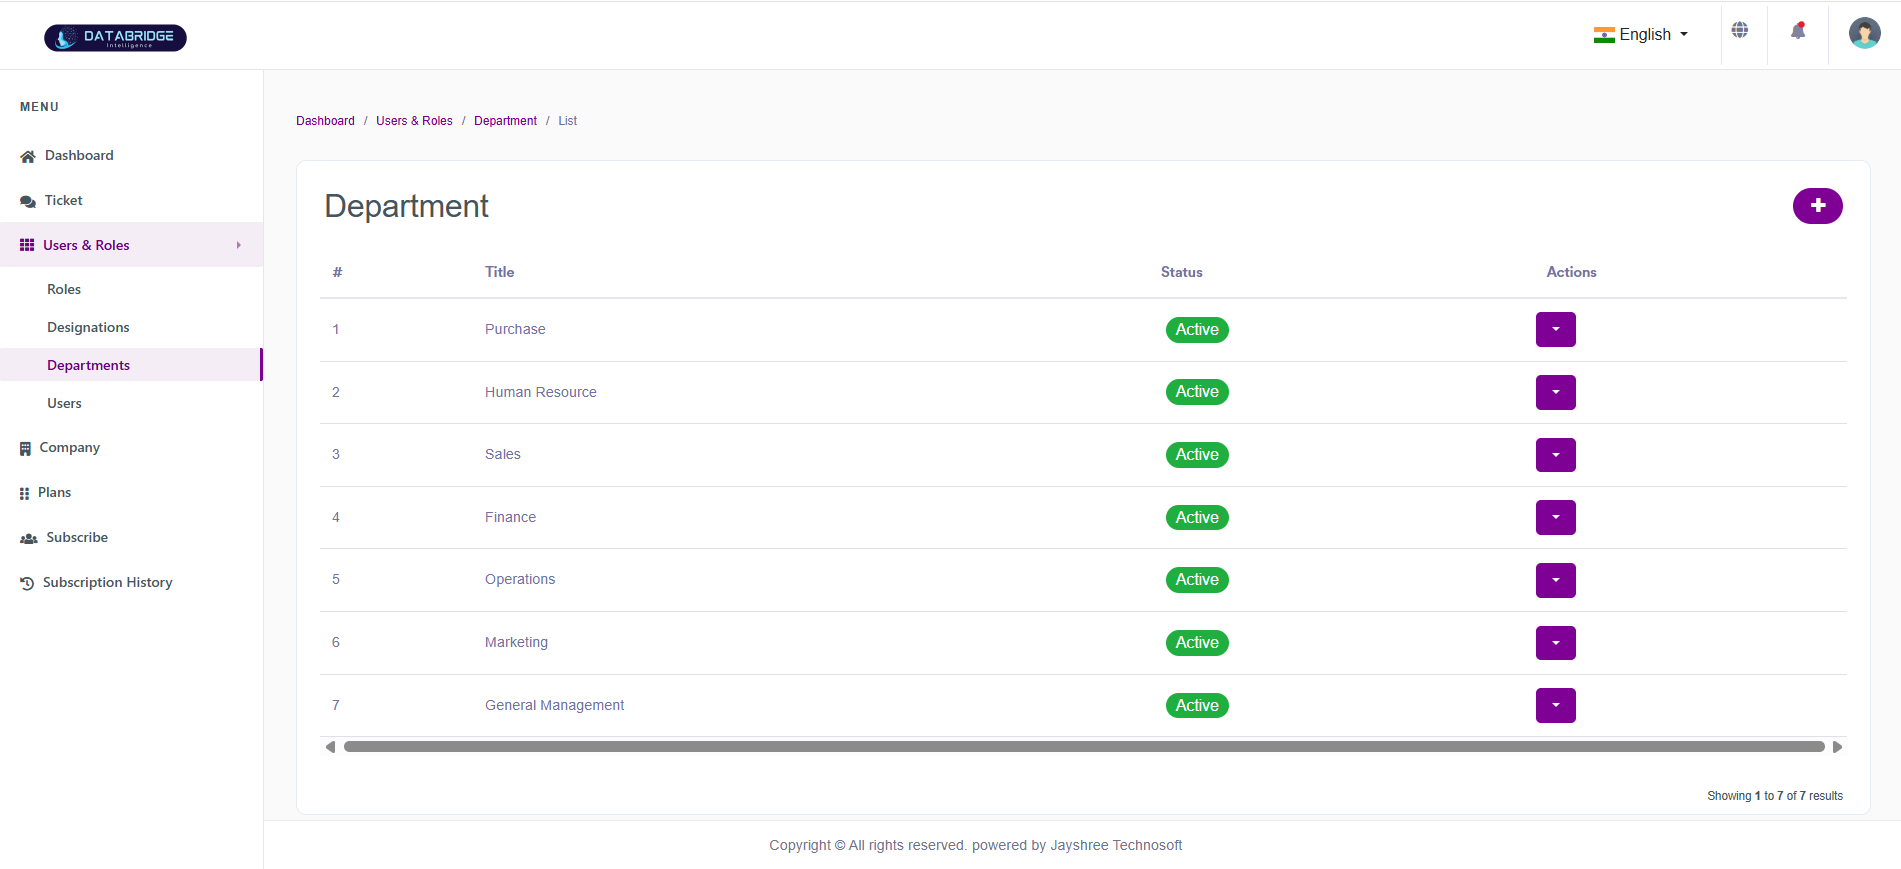Click the Plans icon in sidebar
The image size is (1901, 869).
coord(24,493)
